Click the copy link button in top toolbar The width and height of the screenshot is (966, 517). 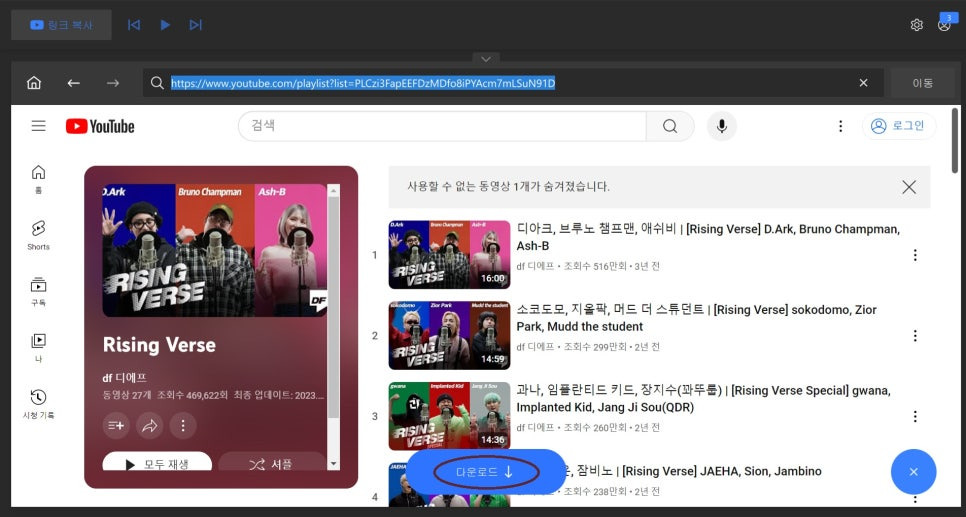pos(61,25)
